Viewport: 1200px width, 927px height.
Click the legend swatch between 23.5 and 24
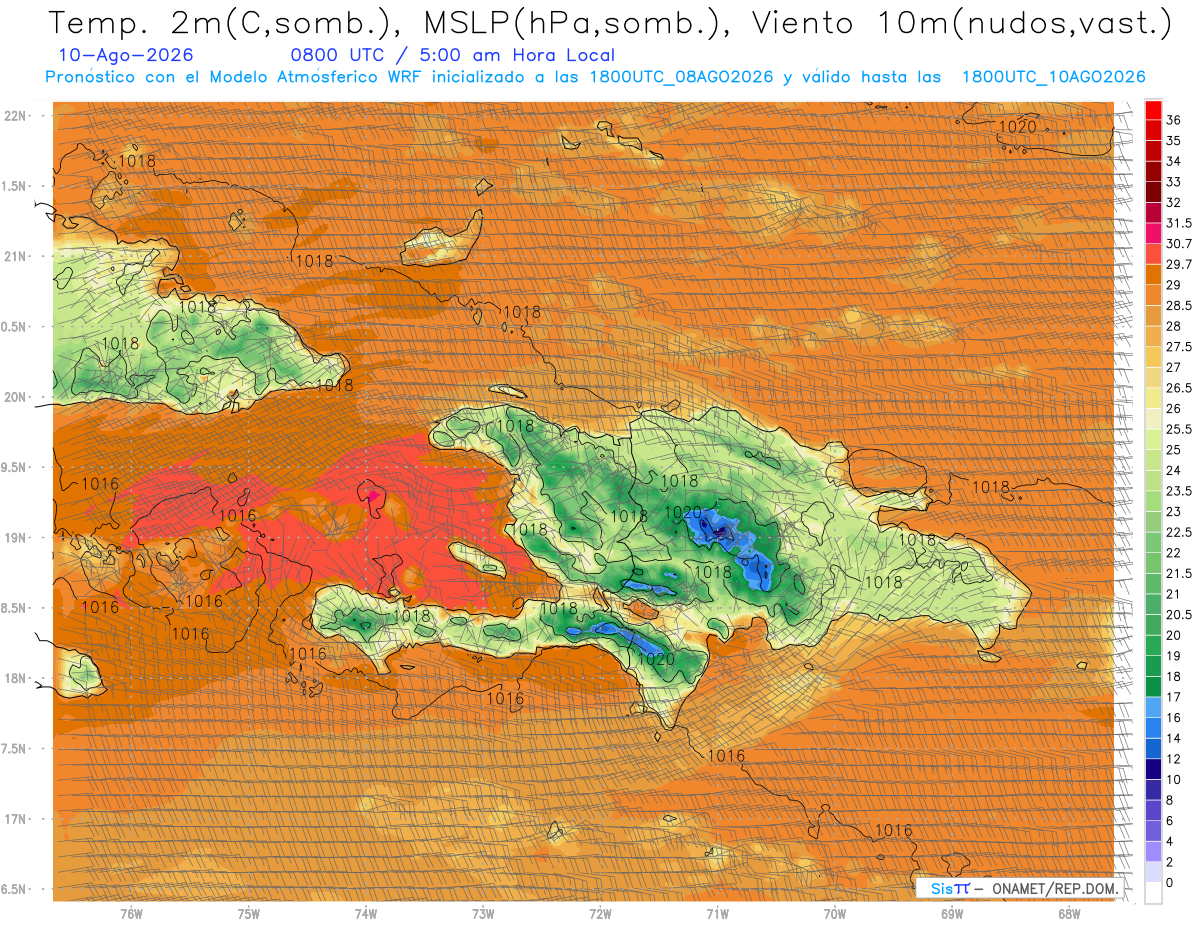(1153, 481)
